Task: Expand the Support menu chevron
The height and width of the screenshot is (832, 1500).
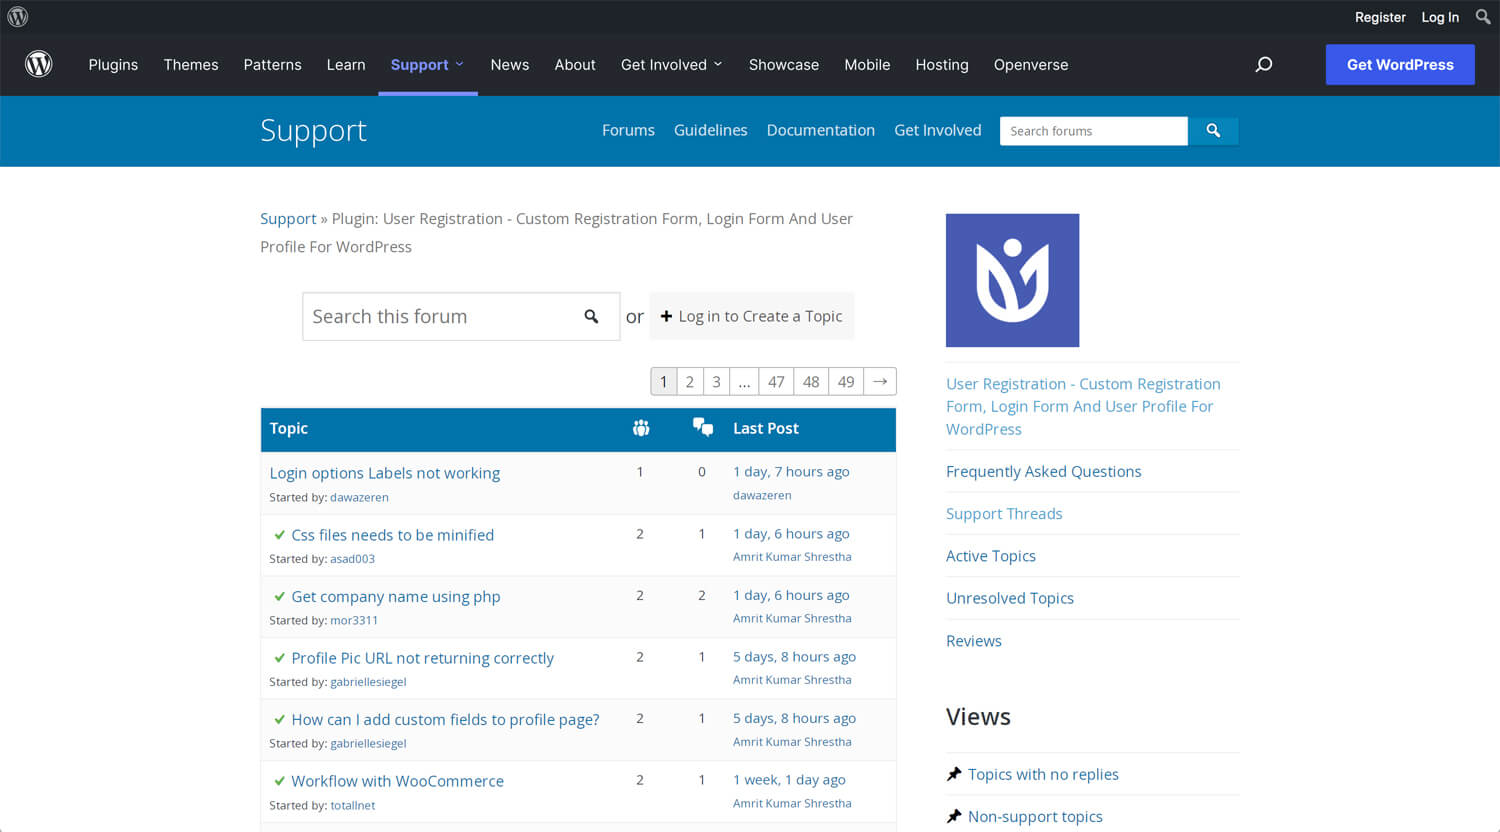Action: tap(460, 64)
